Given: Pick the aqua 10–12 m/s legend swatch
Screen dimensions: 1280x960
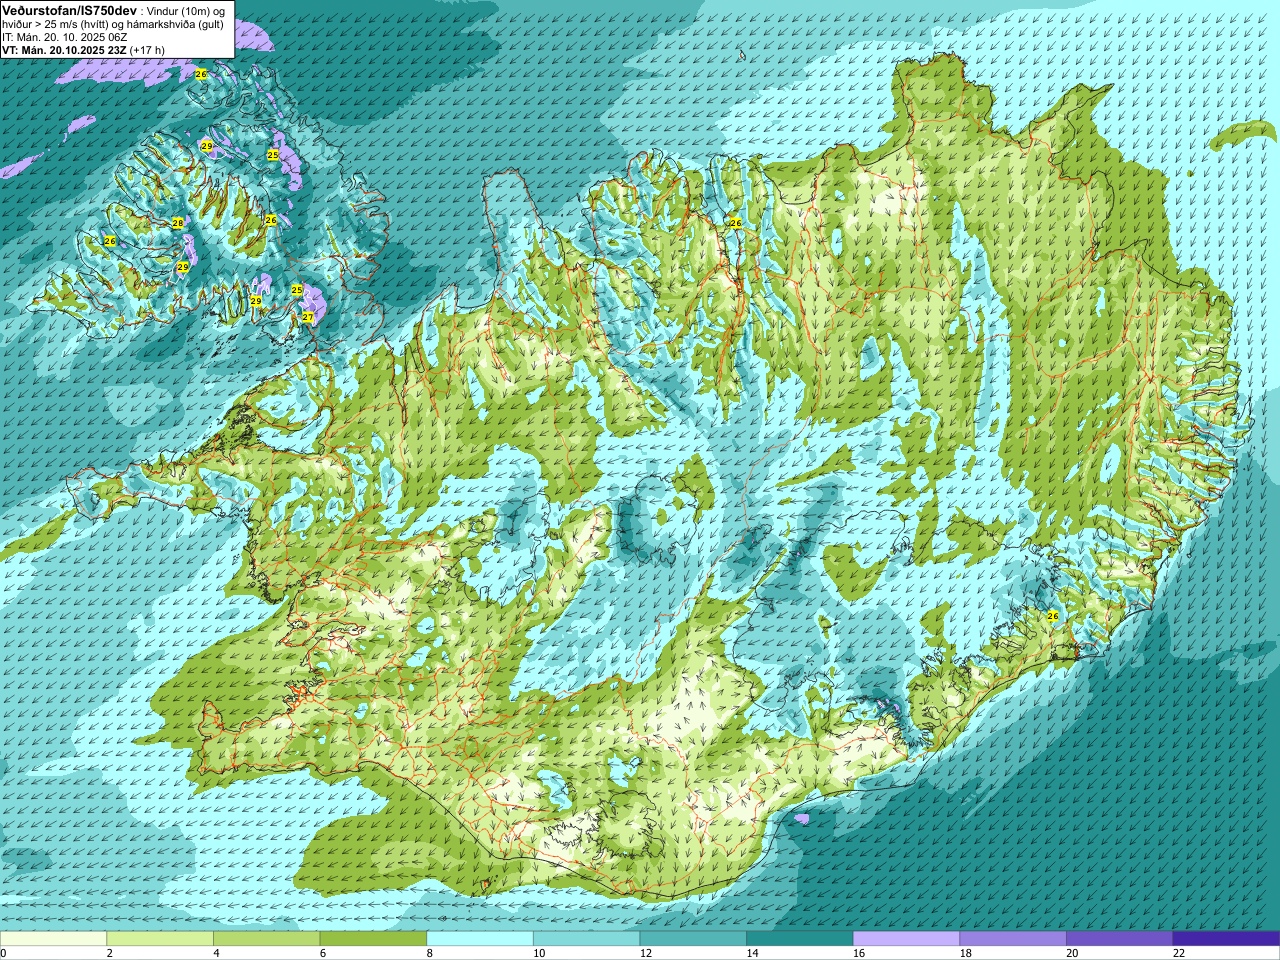Looking at the screenshot, I should point(586,939).
